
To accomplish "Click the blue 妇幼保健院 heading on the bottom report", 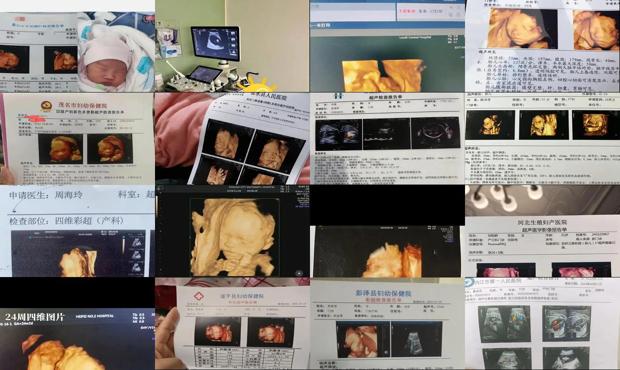I will [x=383, y=293].
